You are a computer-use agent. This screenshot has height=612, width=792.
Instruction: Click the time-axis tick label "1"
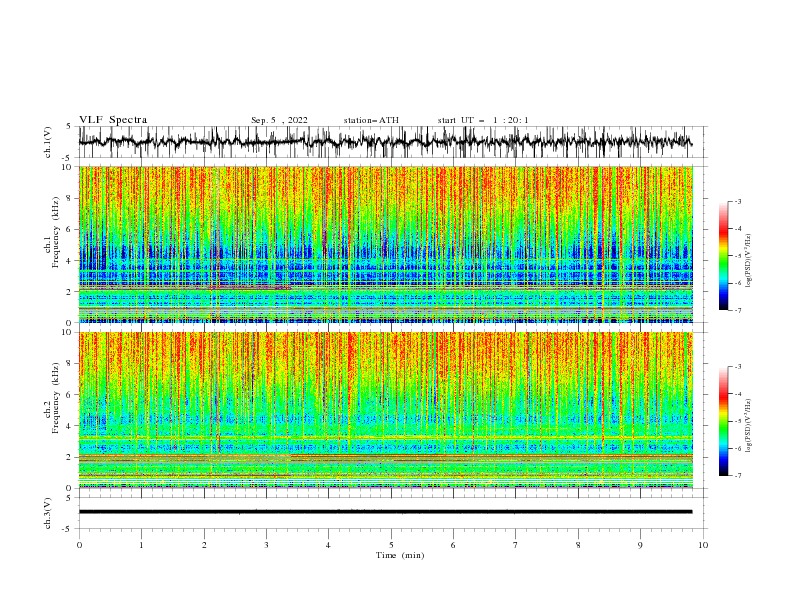141,545
